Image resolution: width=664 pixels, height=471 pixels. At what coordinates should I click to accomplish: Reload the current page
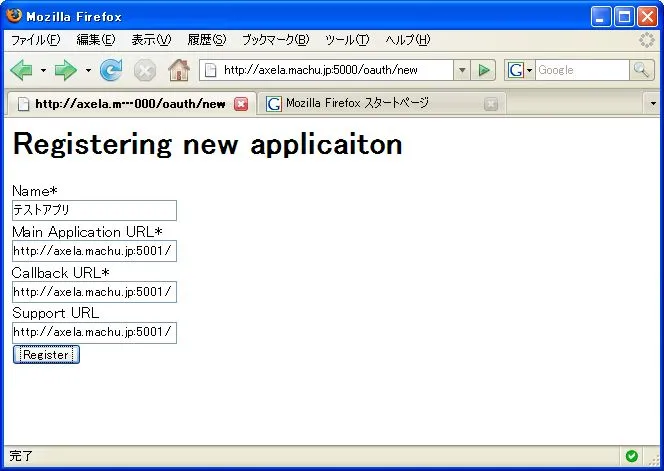pos(111,70)
